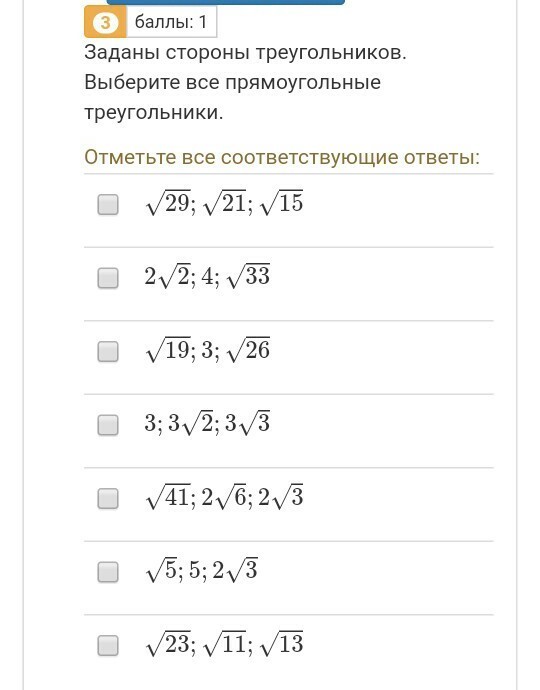Viewport: 540px width, 690px height.
Task: Check the 3; 3√2; 3√3 option
Action: pyautogui.click(x=108, y=425)
